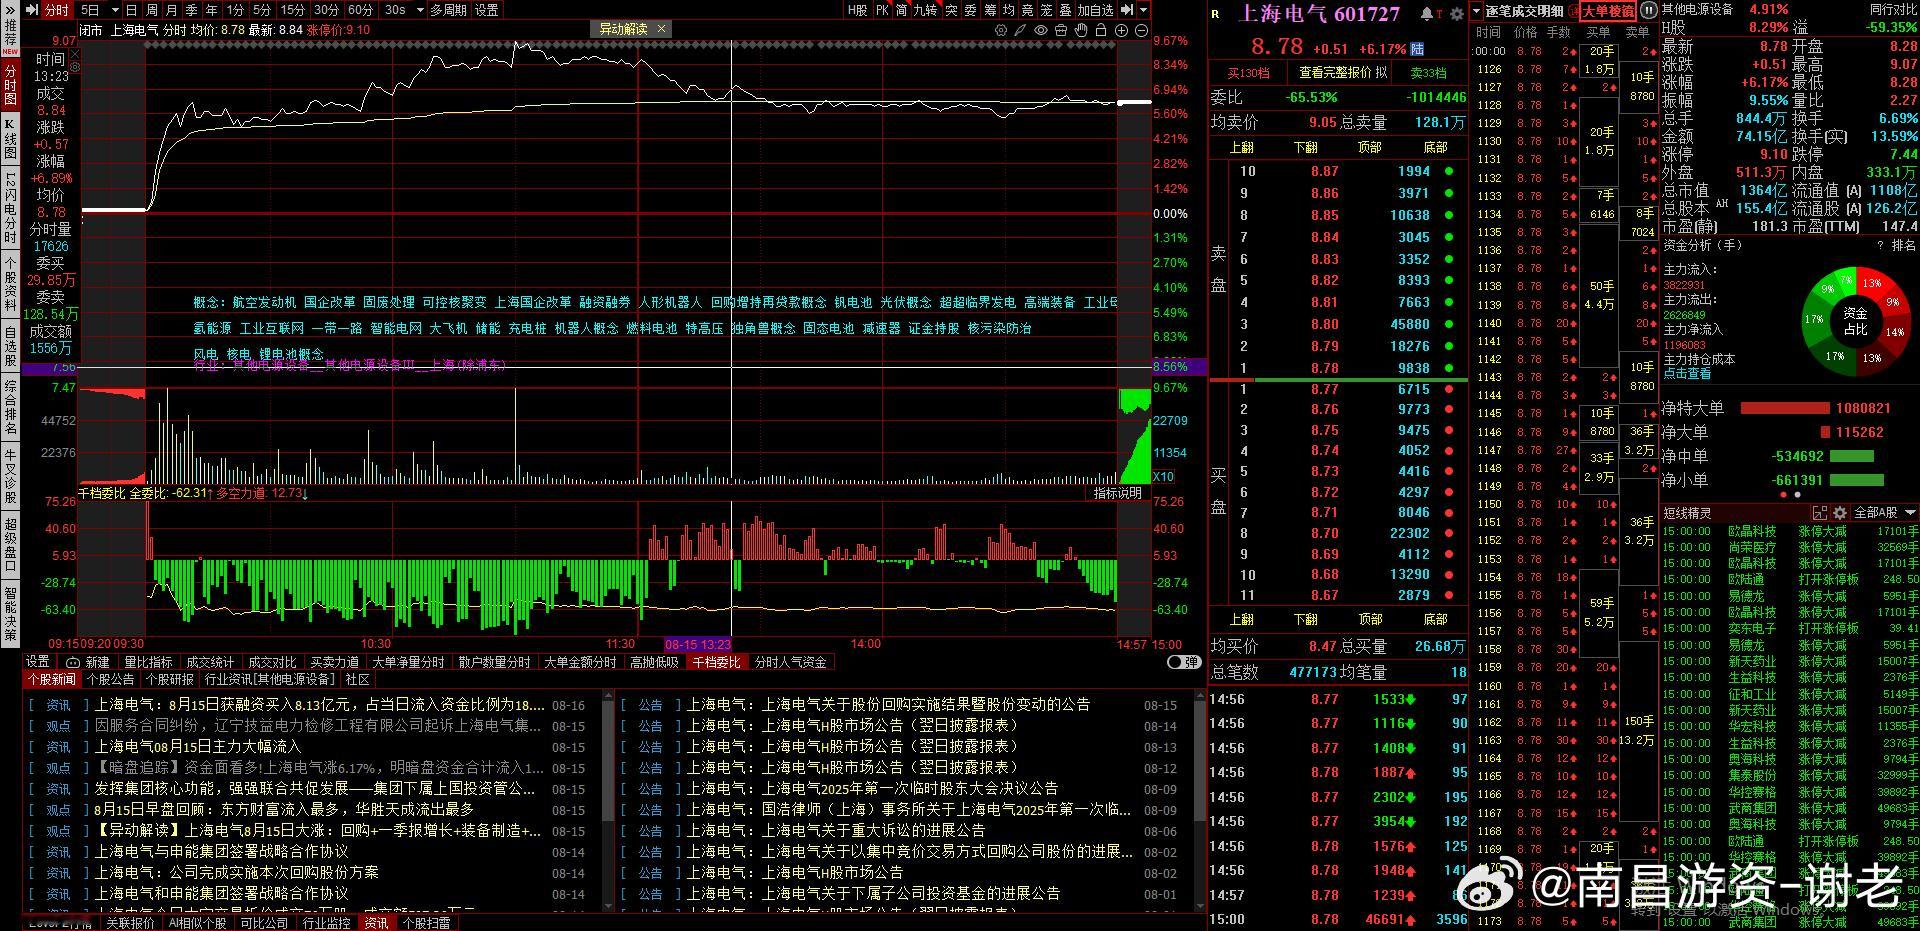Viewport: 1920px width, 931px height.
Task: Click the lock icon in chart toolbar
Action: pyautogui.click(x=1101, y=30)
